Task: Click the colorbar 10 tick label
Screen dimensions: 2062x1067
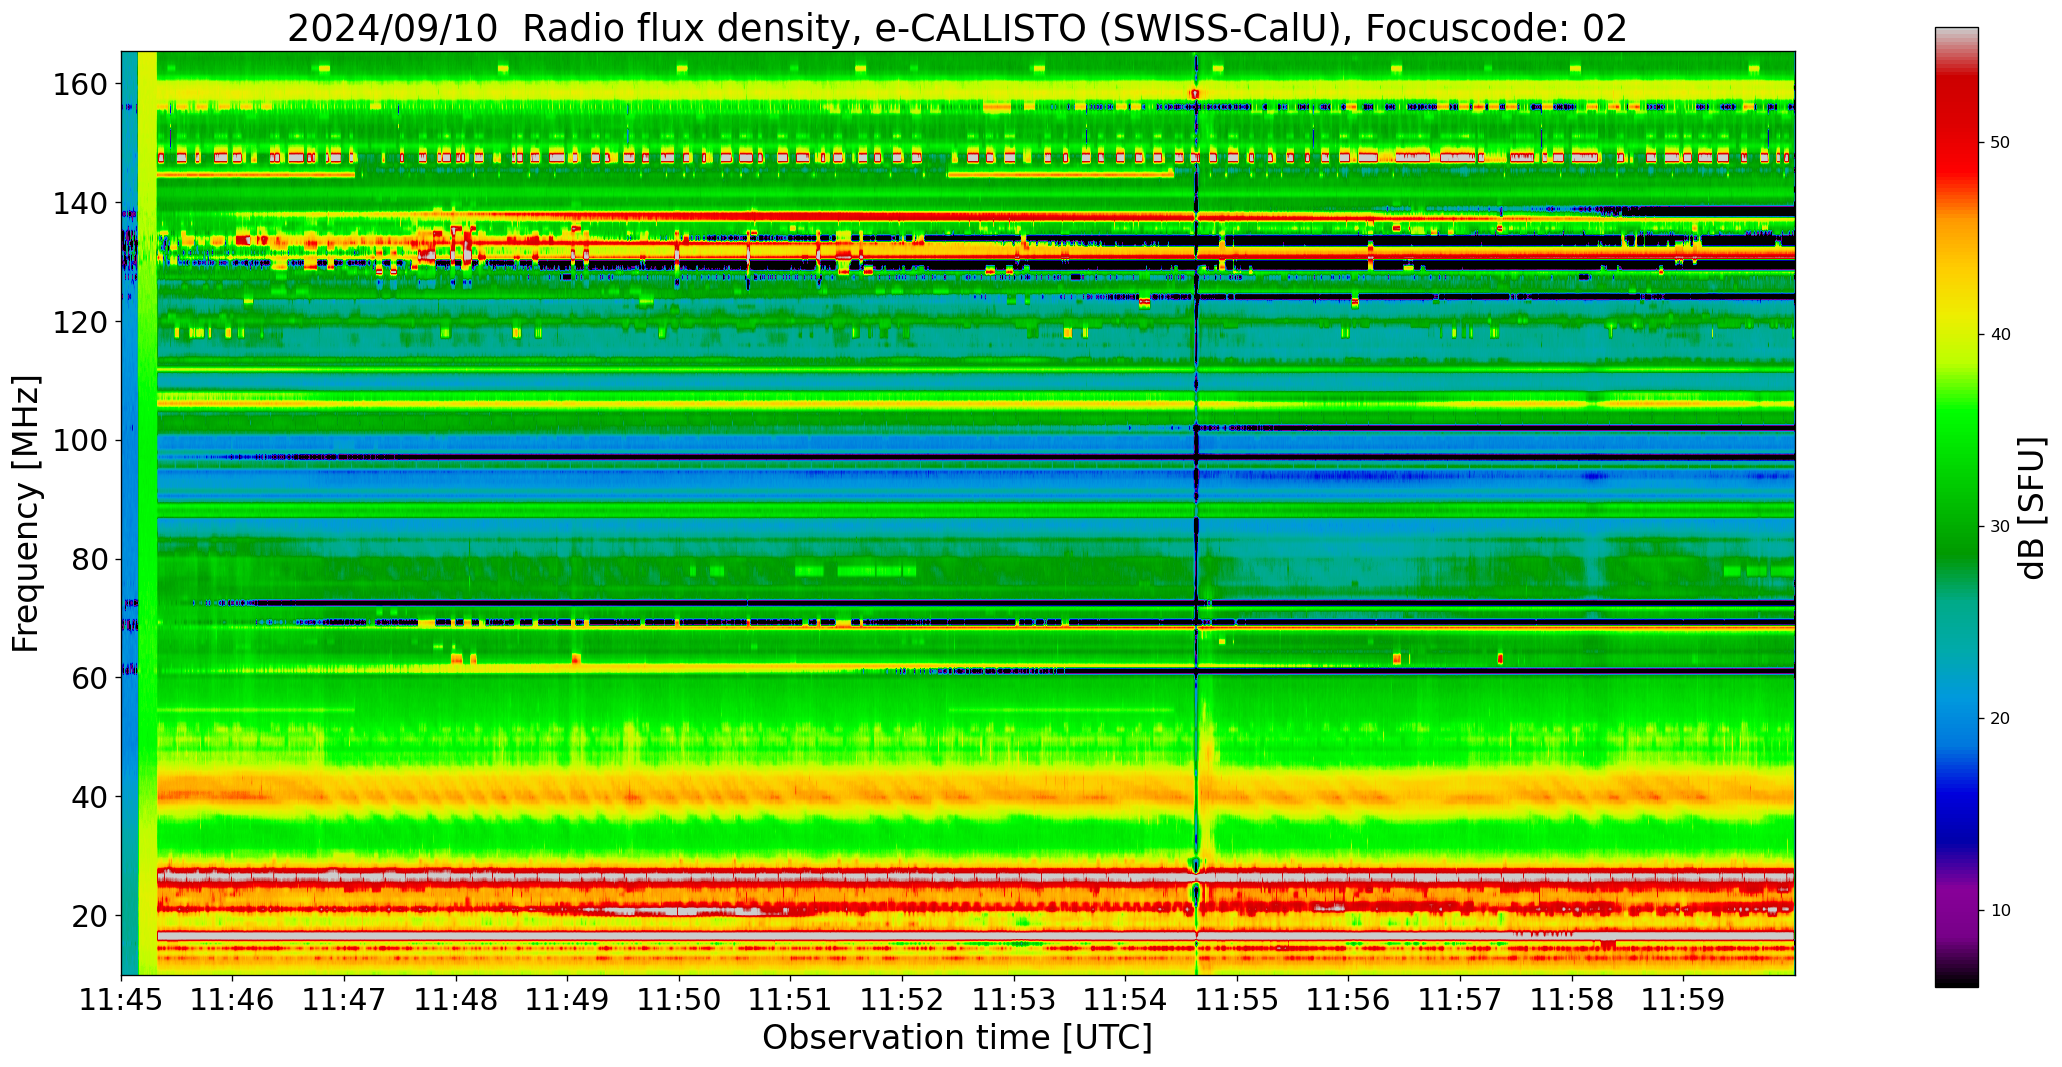Action: pos(2000,911)
